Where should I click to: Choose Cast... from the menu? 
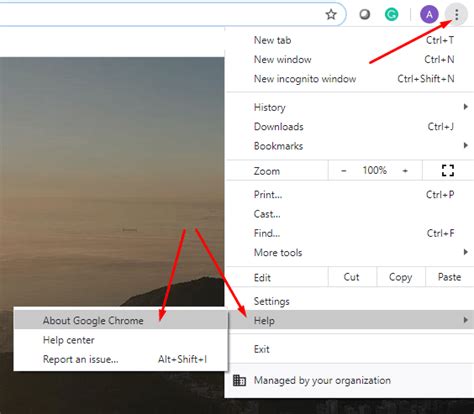tap(350, 214)
